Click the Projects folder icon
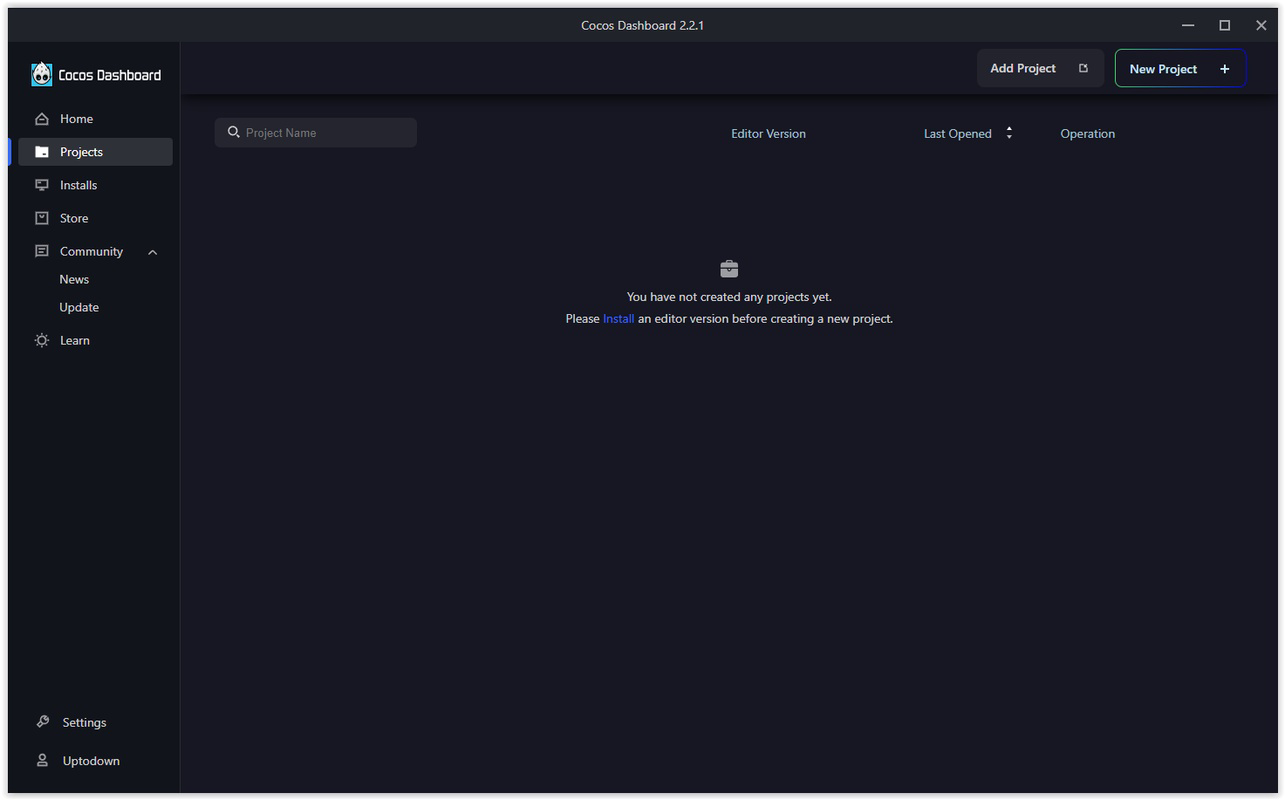The image size is (1285, 800). [42, 152]
